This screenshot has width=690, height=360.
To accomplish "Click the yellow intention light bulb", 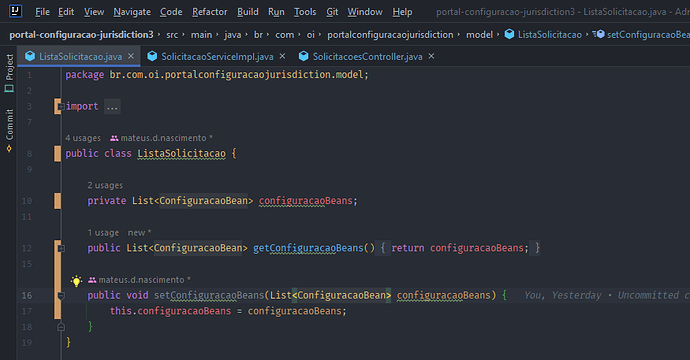I will pos(76,281).
